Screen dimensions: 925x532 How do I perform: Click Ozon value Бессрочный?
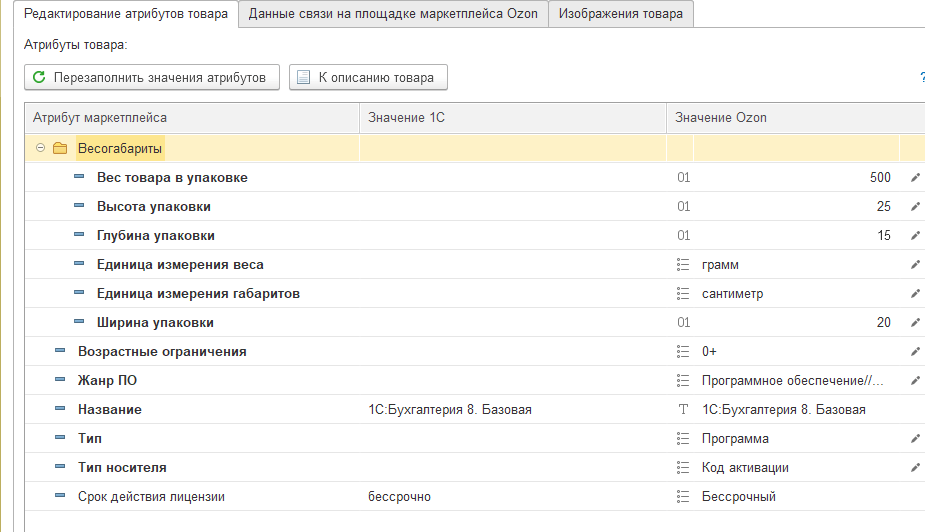[739, 497]
